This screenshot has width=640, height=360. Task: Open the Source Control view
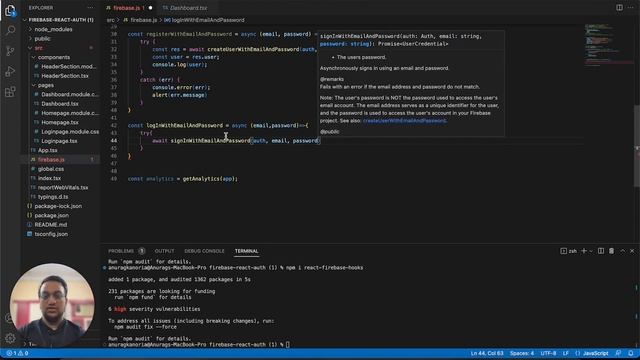(x=10, y=51)
